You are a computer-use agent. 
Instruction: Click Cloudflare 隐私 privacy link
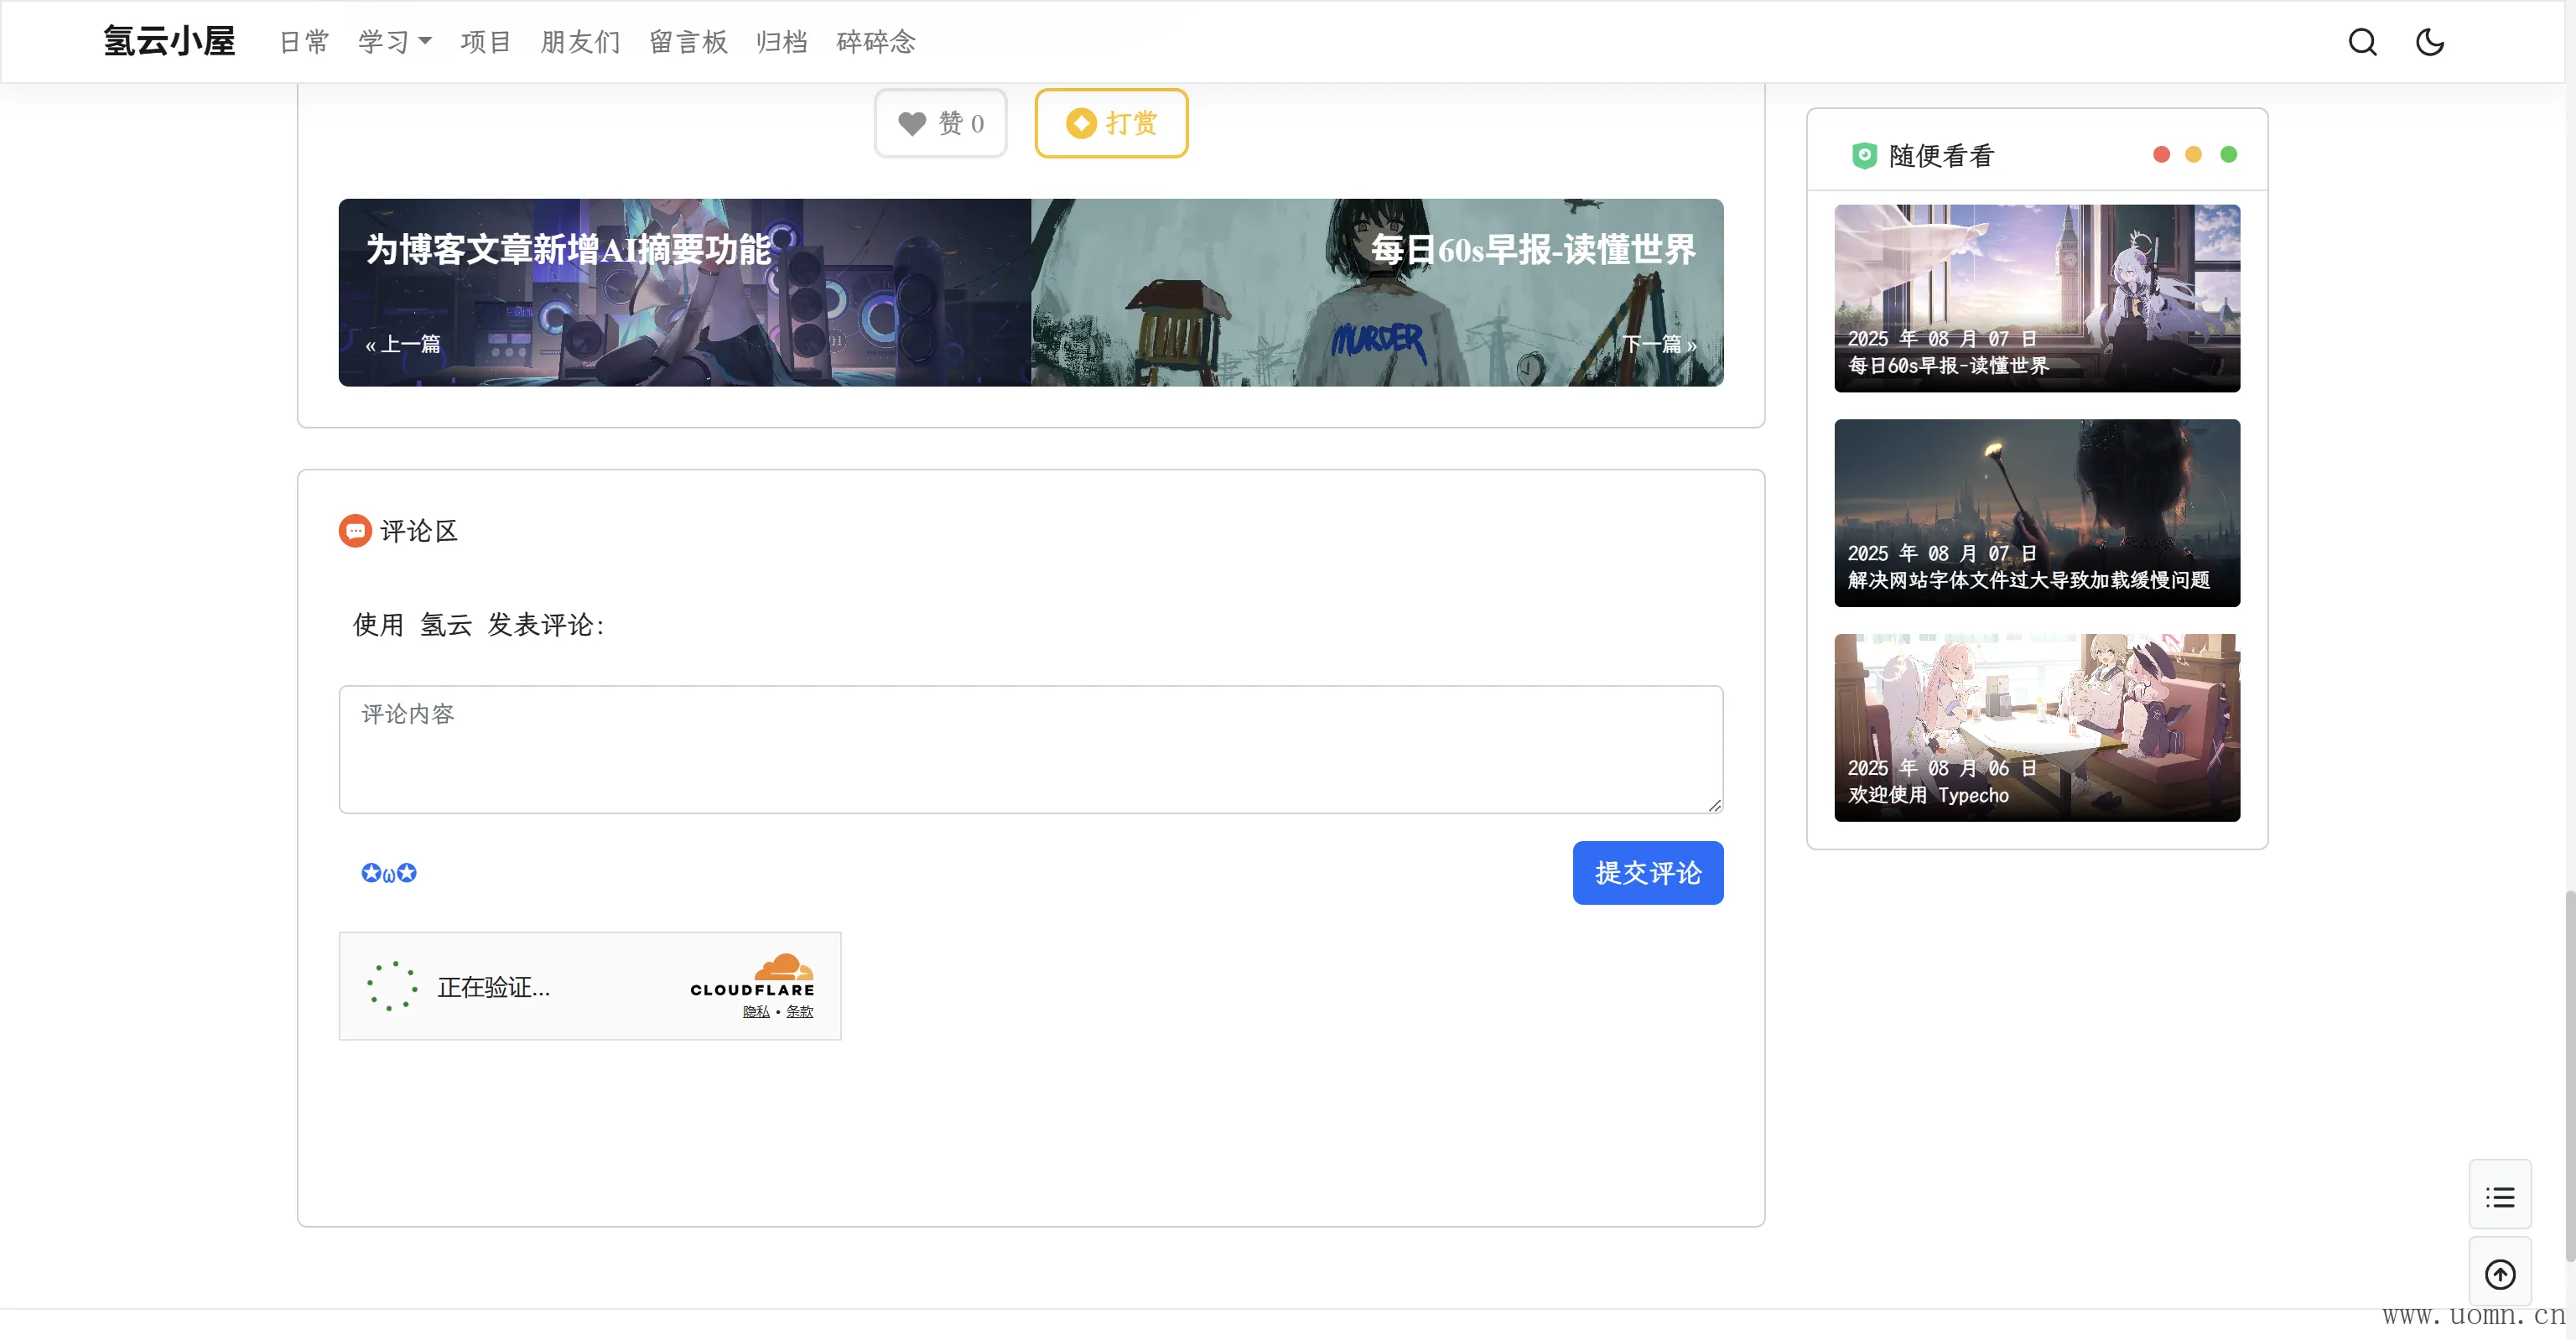[756, 1012]
